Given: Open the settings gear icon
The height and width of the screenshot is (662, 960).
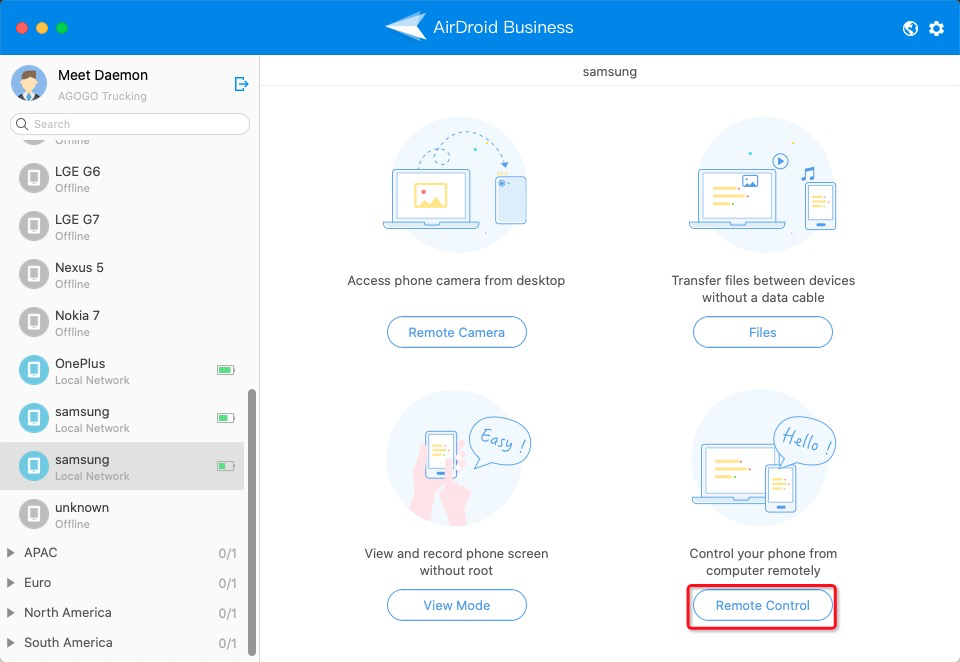Looking at the screenshot, I should [936, 28].
